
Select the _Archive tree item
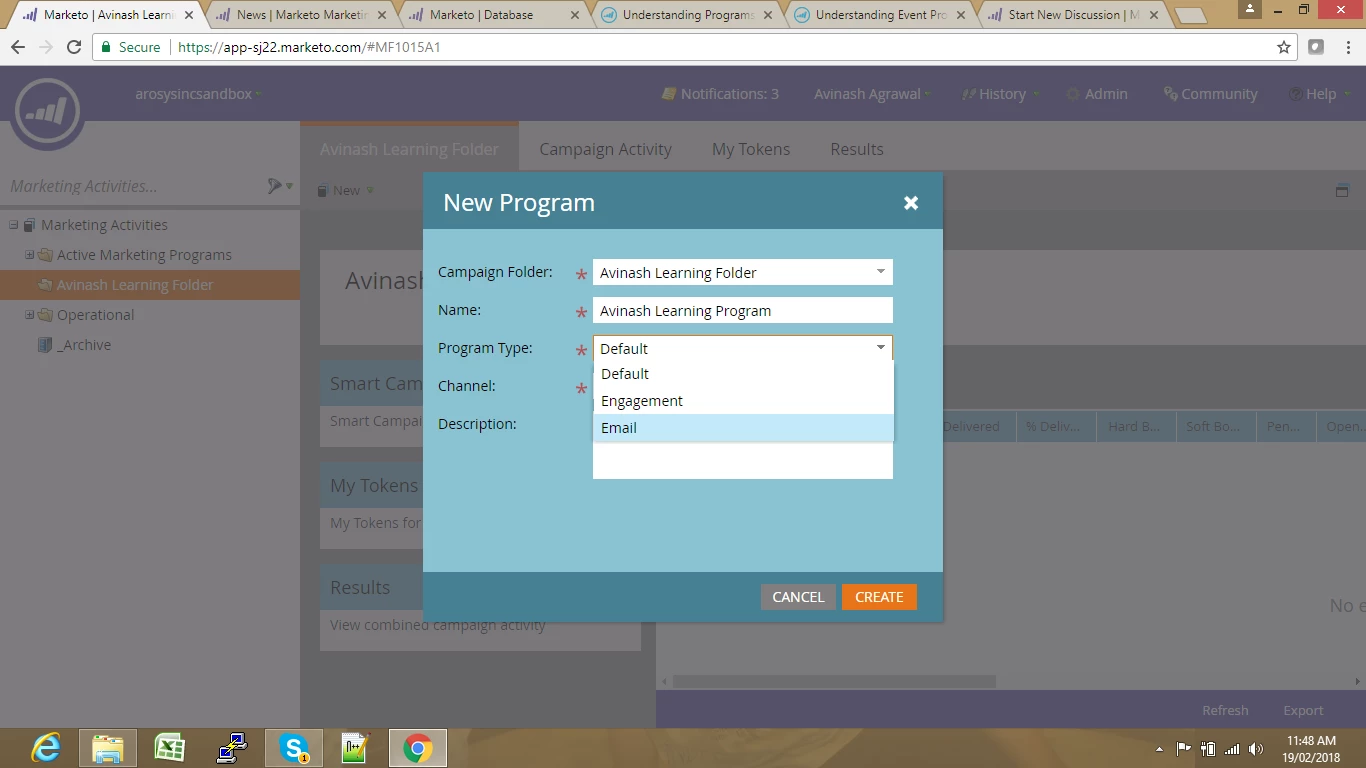84,345
